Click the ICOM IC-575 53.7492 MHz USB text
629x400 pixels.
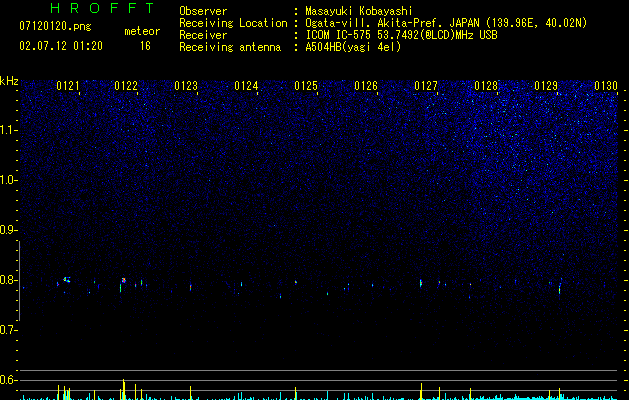coord(401,35)
